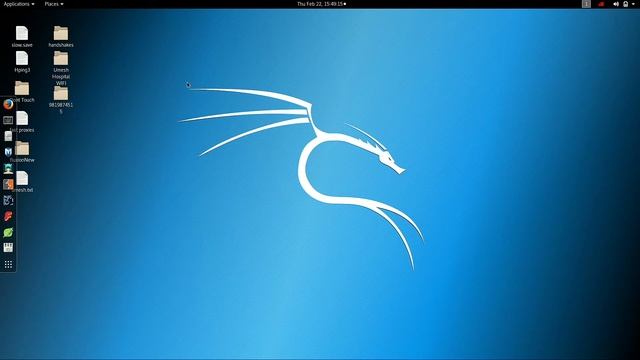The image size is (640, 360).
Task: Launch Burp Suite from the dock
Action: coord(8,184)
